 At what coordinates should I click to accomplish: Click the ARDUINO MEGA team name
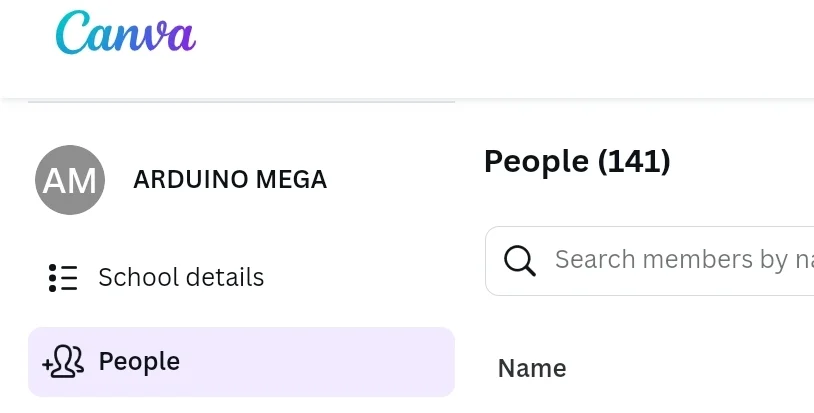pos(230,180)
